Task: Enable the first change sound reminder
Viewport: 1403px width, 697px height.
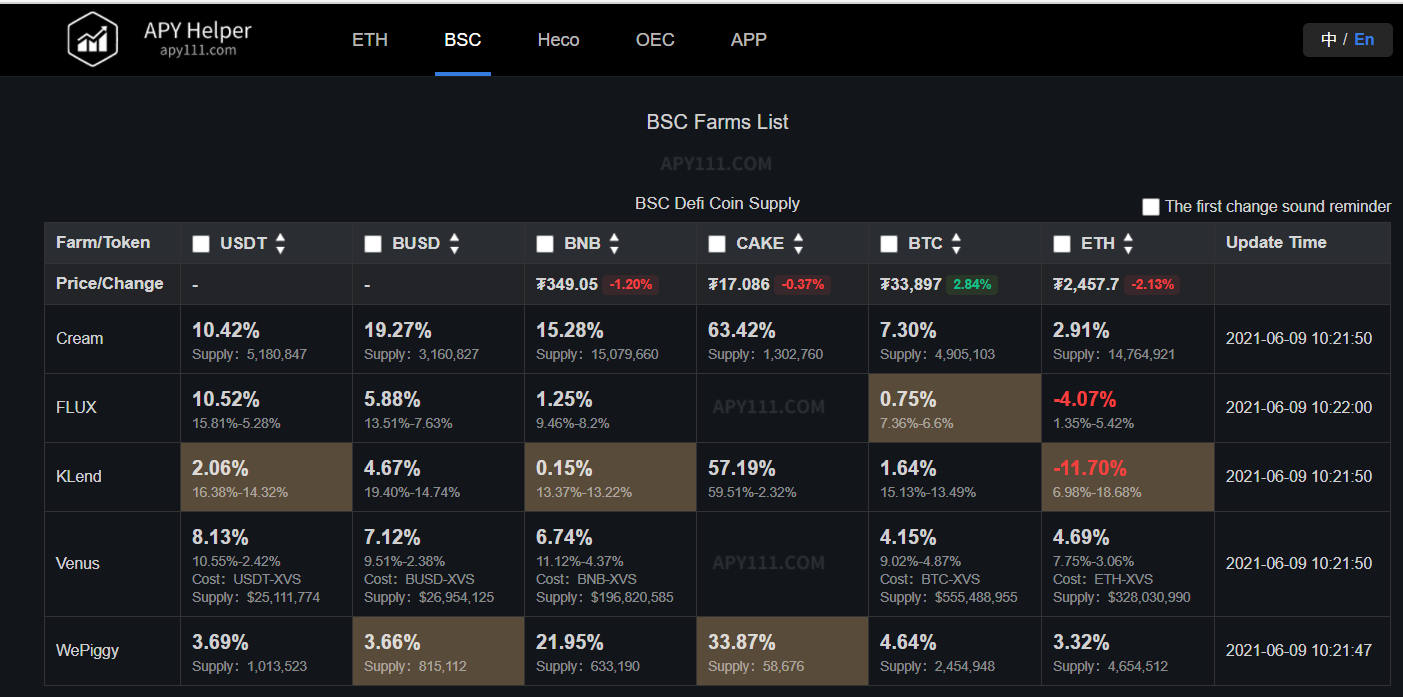Action: [x=1151, y=207]
